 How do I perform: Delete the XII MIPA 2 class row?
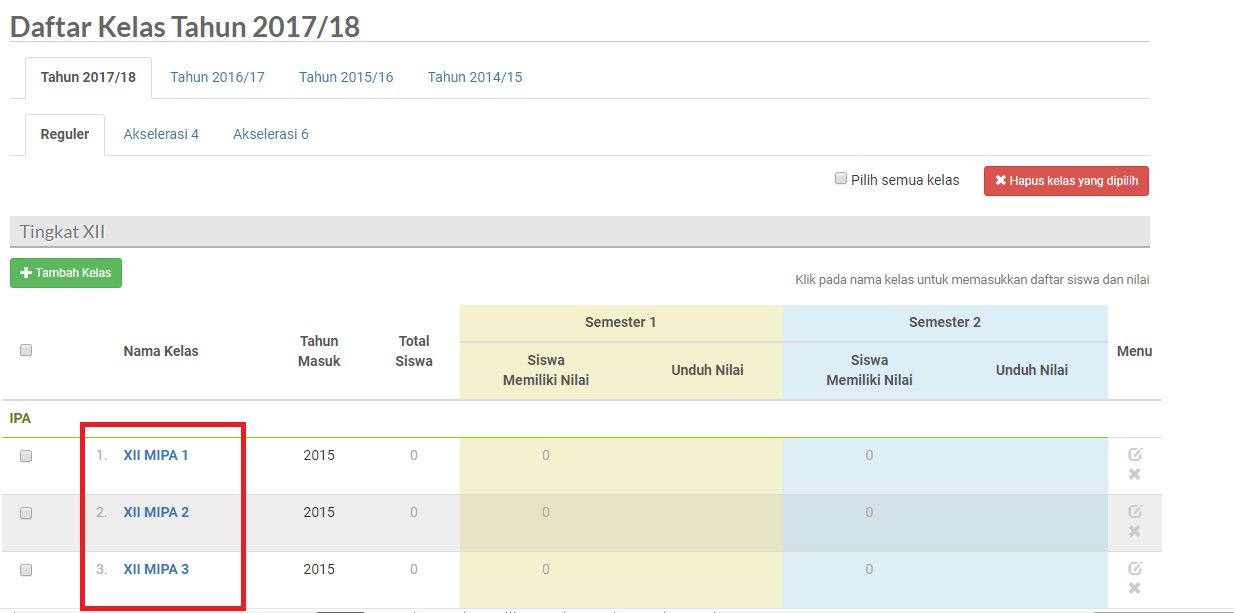click(1135, 531)
